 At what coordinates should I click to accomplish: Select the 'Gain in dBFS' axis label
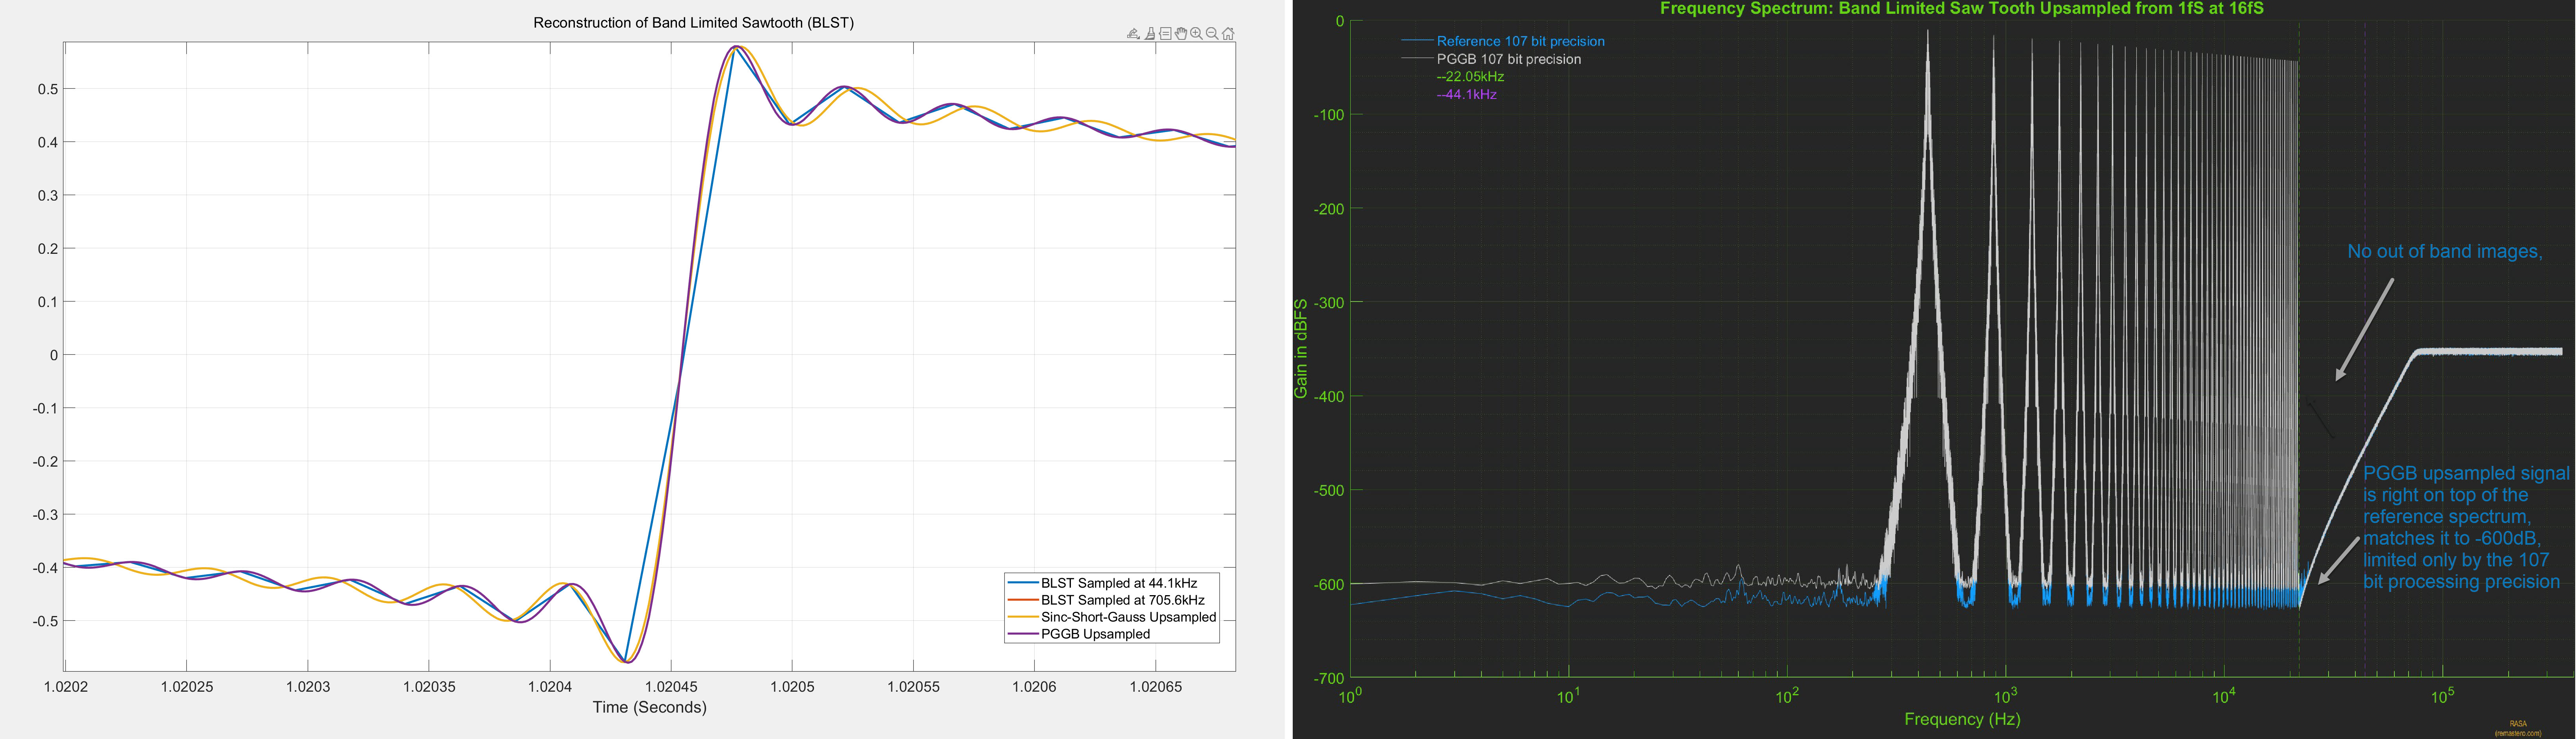point(1301,348)
